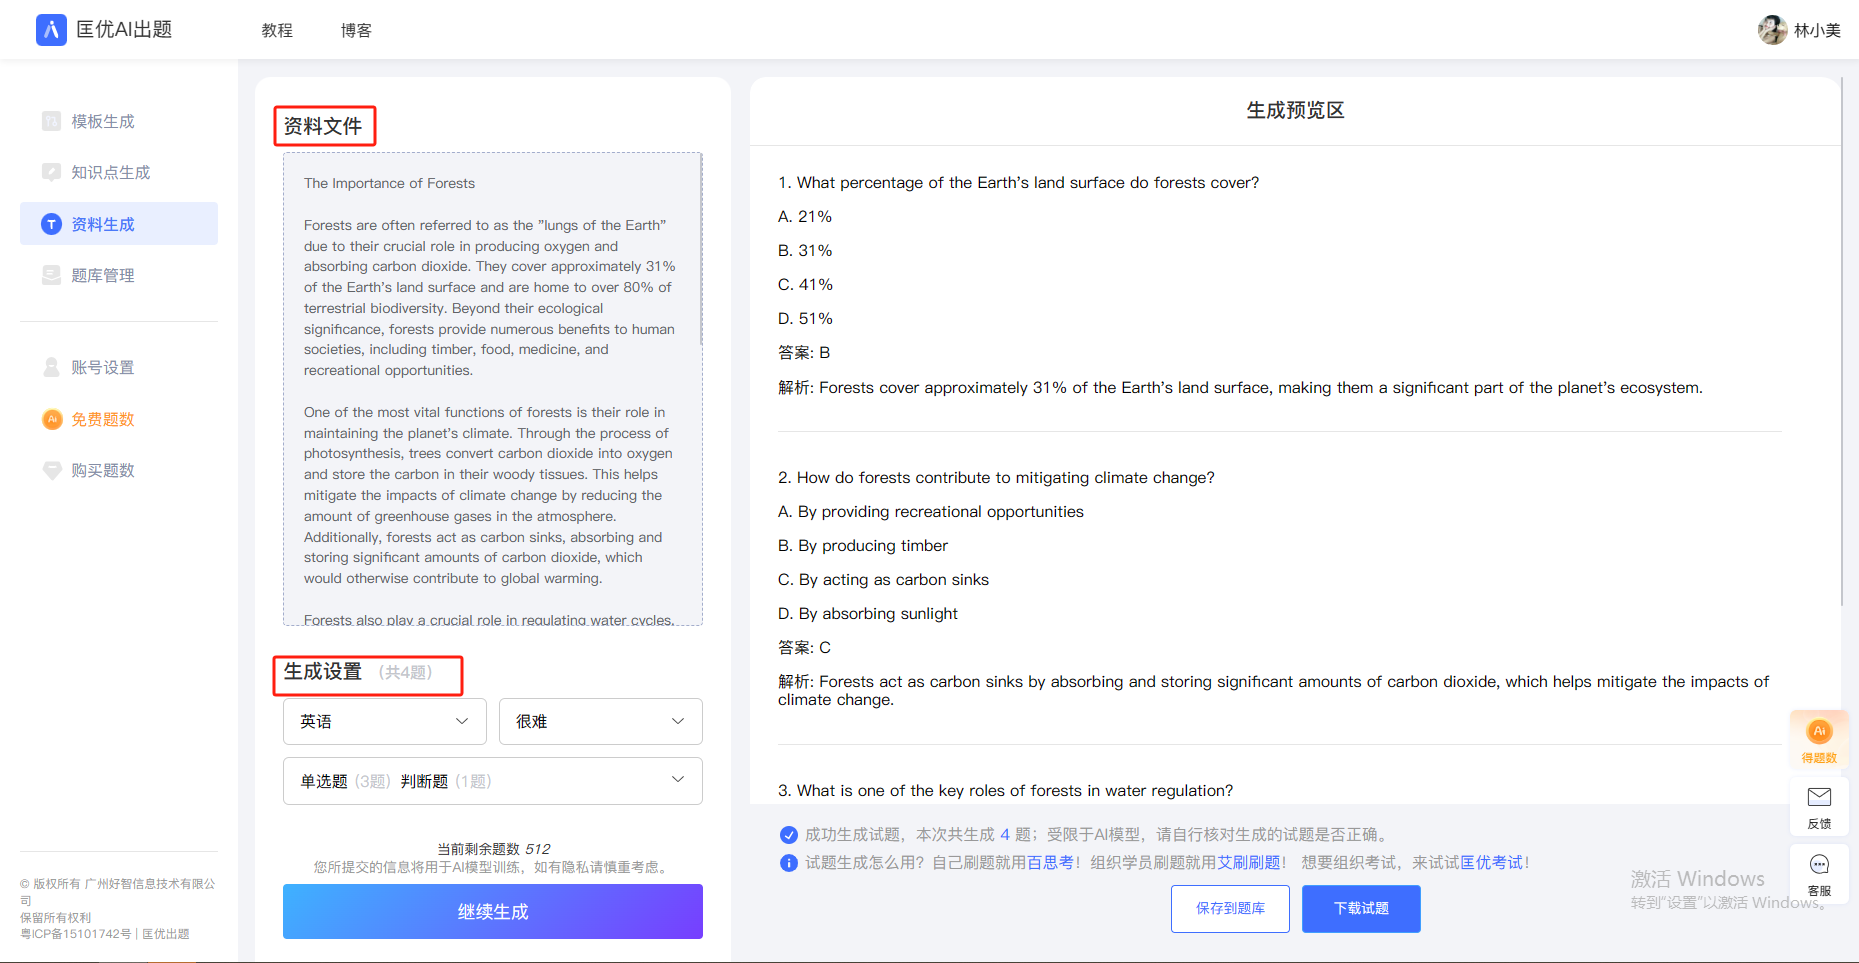Follow the 百思考 link
This screenshot has width=1859, height=963.
(1051, 862)
